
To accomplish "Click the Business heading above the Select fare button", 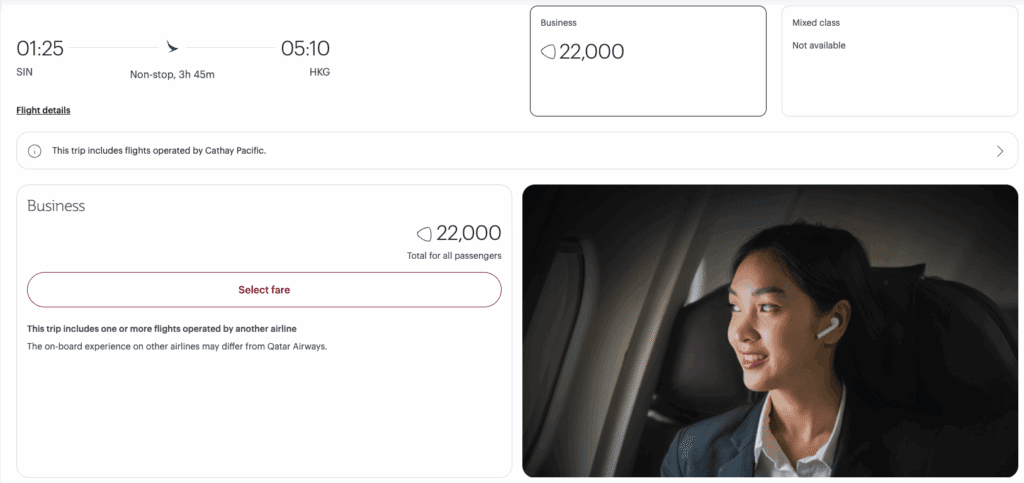I will tap(56, 206).
